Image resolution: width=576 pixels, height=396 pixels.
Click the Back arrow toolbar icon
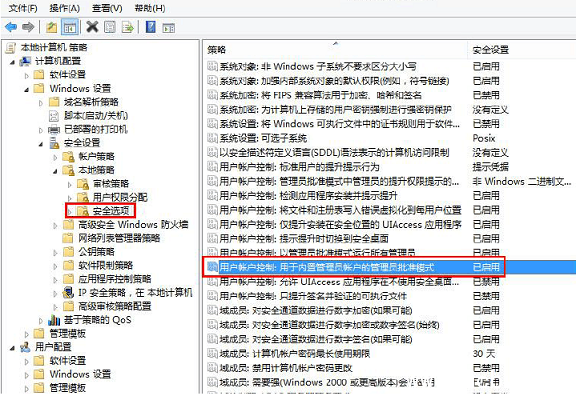[x=11, y=27]
